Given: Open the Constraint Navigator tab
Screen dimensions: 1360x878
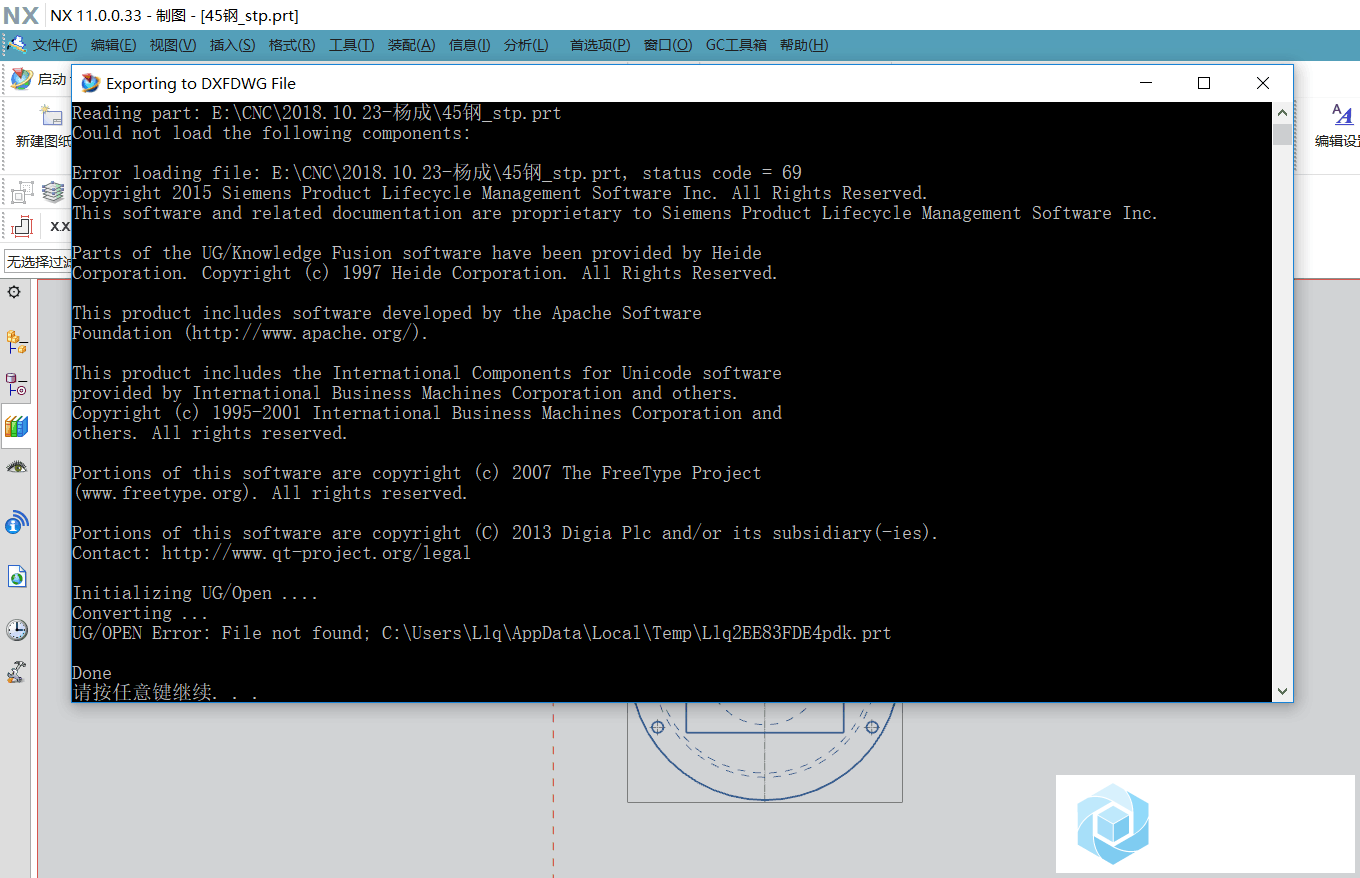Looking at the screenshot, I should pyautogui.click(x=17, y=385).
